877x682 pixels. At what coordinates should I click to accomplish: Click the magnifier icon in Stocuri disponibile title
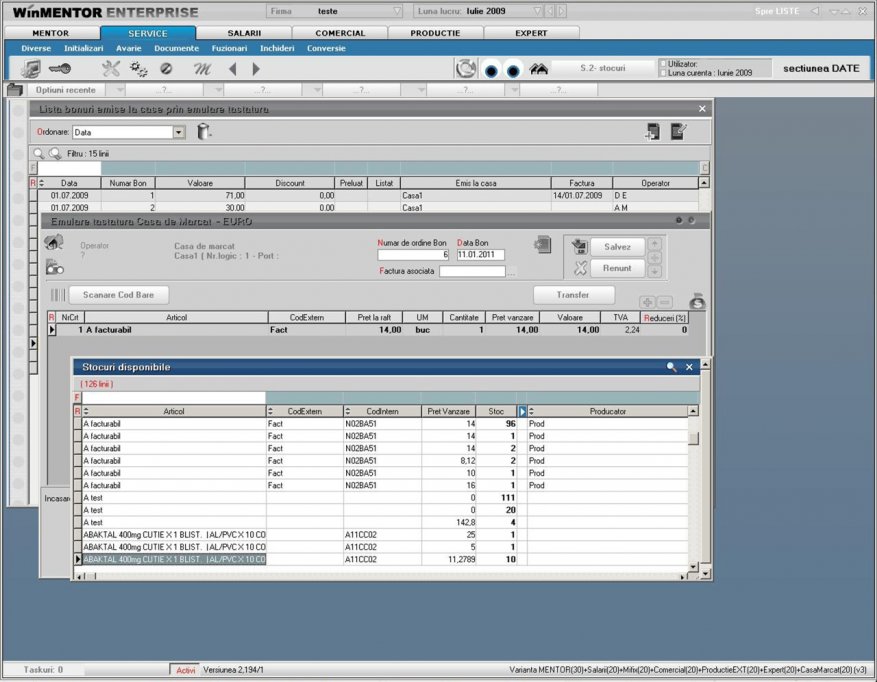[x=671, y=367]
